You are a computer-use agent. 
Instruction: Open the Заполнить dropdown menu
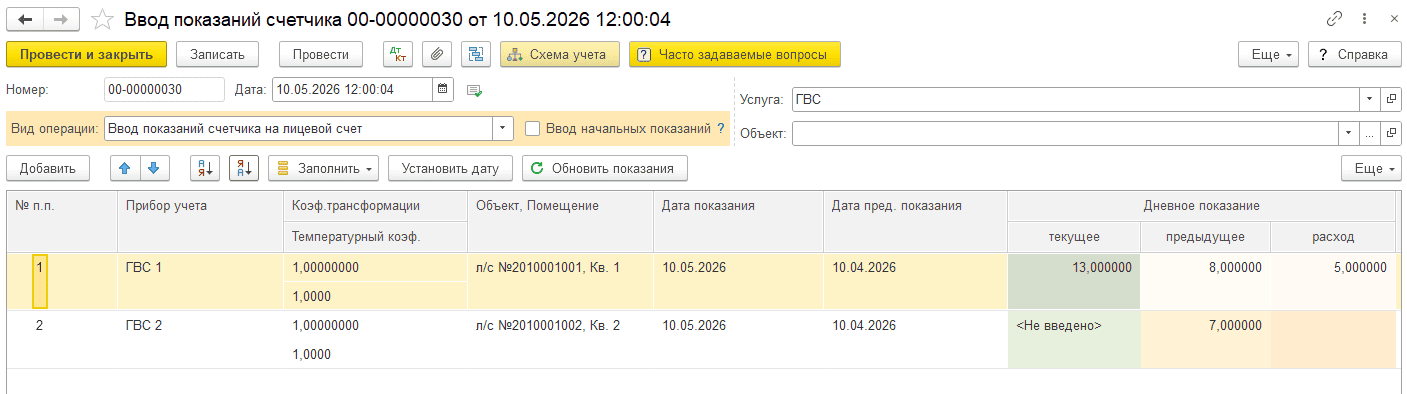(324, 168)
